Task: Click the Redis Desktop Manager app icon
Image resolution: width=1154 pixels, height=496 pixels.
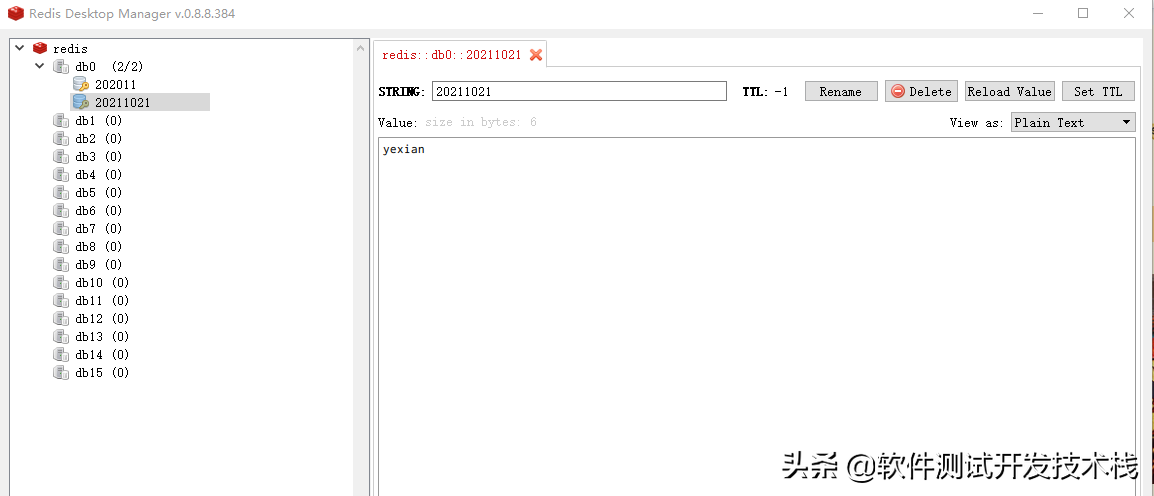Action: 15,13
